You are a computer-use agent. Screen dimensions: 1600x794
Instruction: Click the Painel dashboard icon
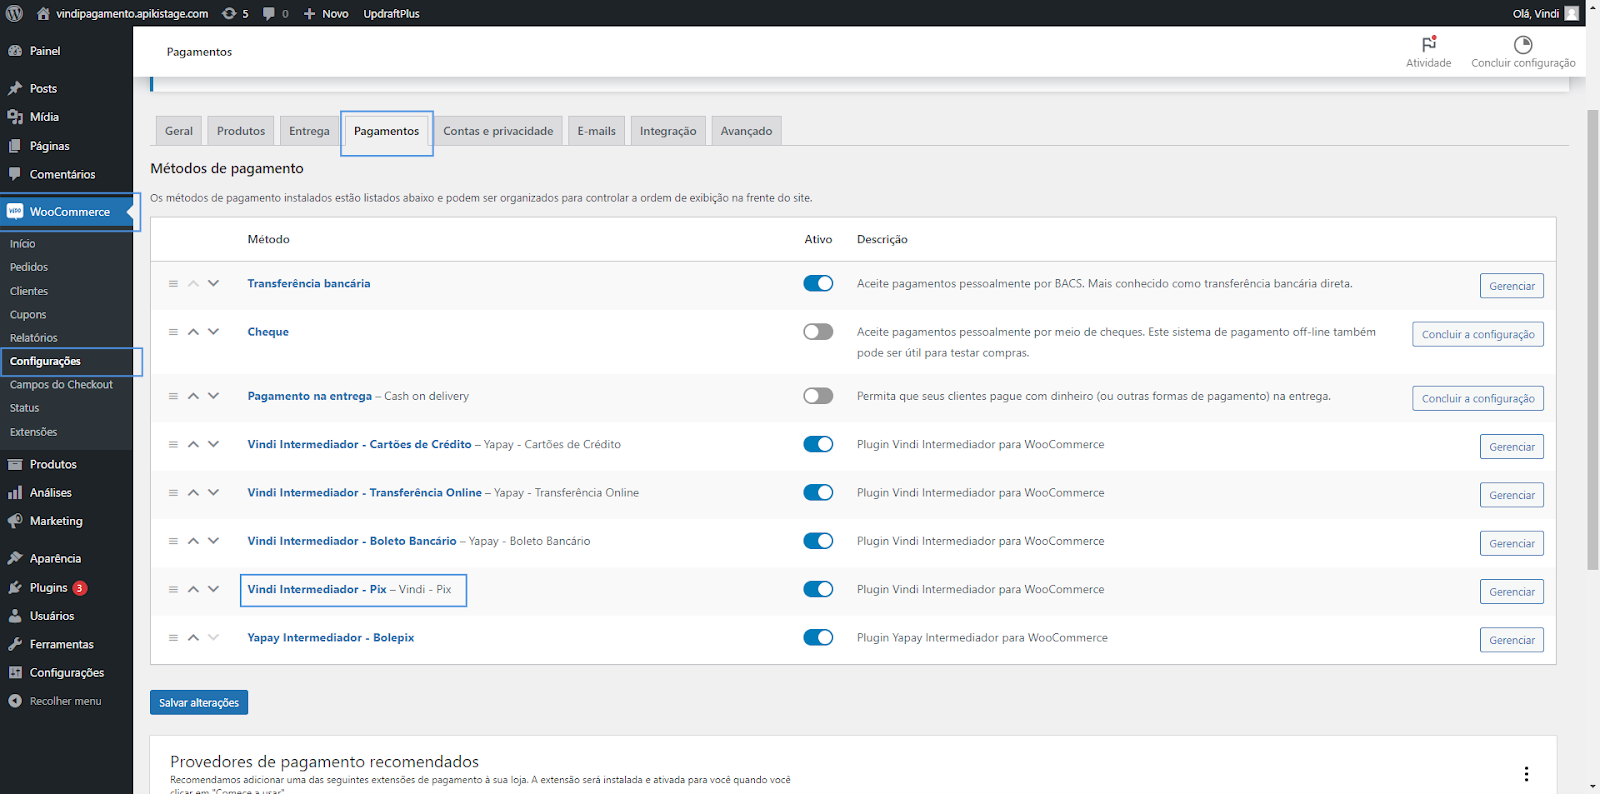(x=15, y=51)
